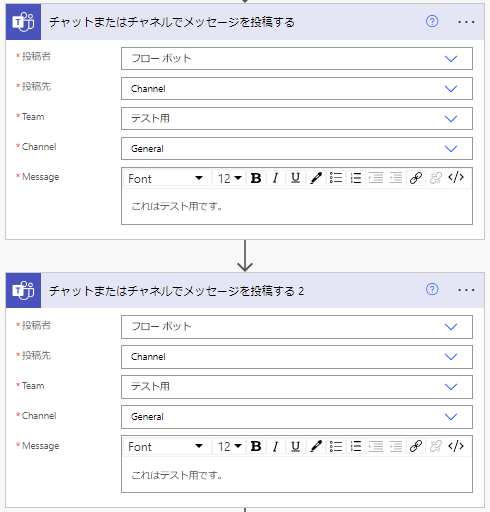
Task: Click insert link icon in second action's editor
Action: 416,446
